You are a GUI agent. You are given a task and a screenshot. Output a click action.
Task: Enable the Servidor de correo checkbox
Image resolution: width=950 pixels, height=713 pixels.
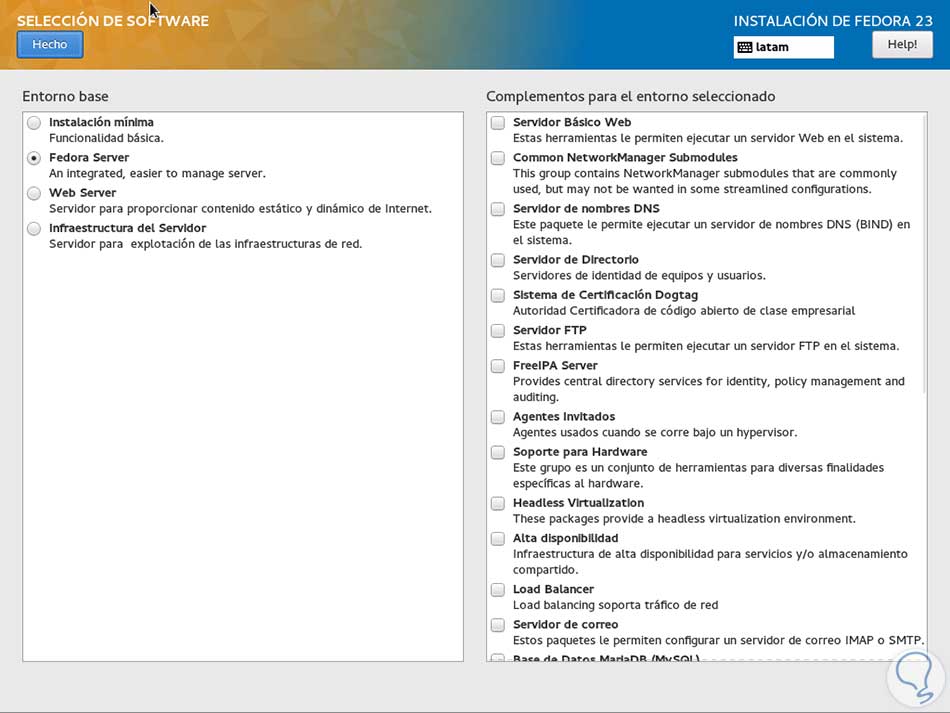(x=497, y=625)
